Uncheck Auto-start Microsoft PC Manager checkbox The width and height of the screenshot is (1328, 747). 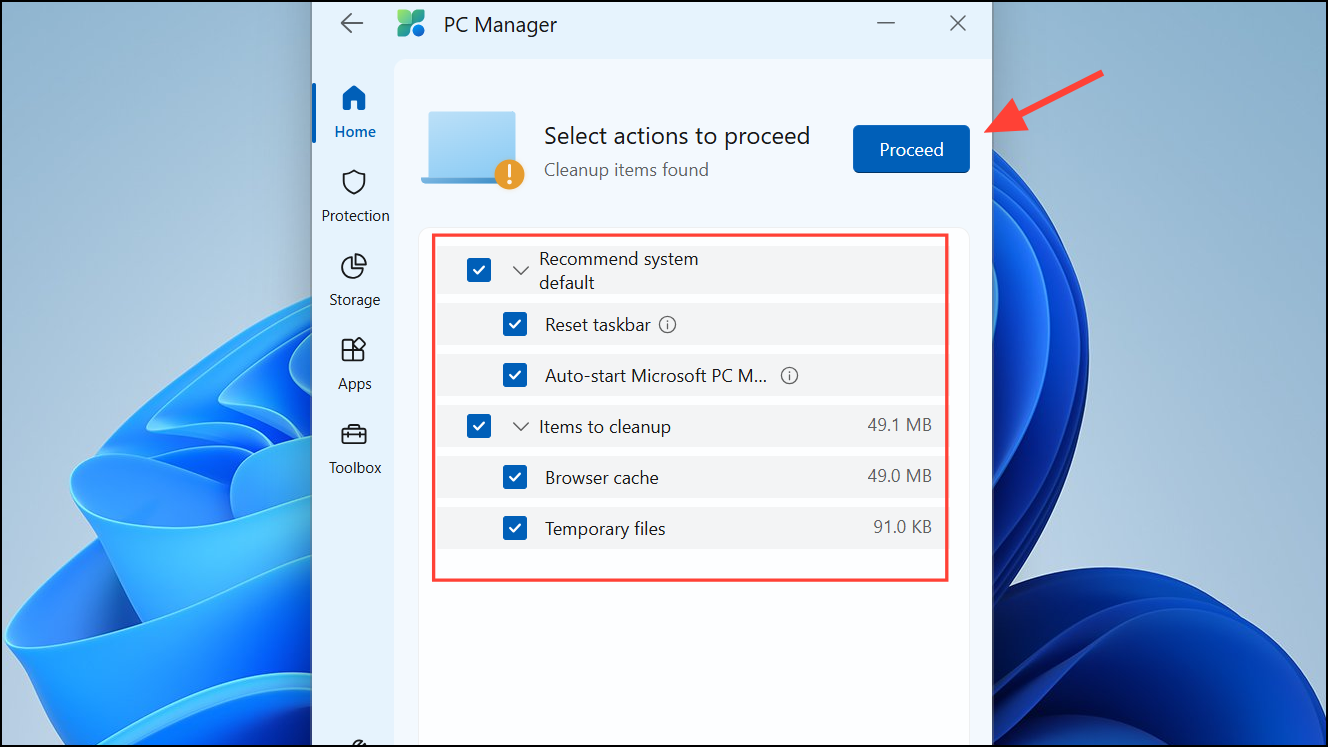[515, 375]
